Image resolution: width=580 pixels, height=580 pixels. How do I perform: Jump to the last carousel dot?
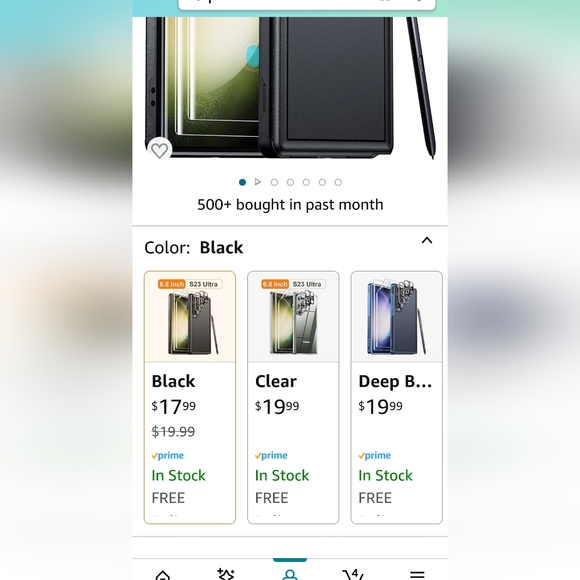point(338,182)
